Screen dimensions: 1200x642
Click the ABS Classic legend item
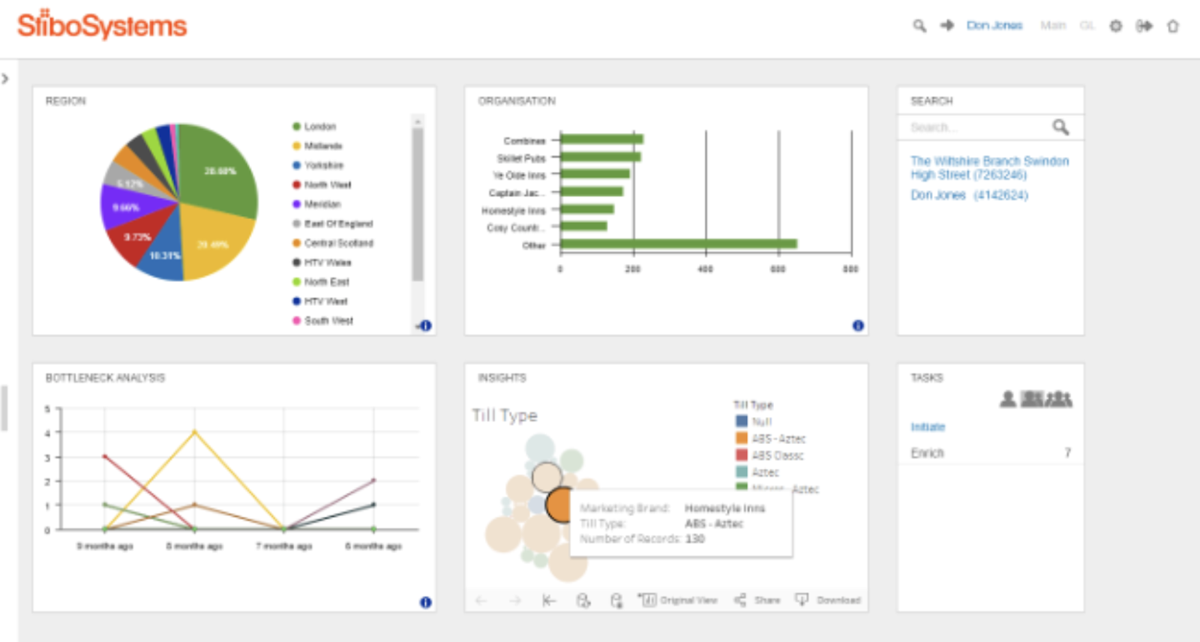click(x=770, y=456)
